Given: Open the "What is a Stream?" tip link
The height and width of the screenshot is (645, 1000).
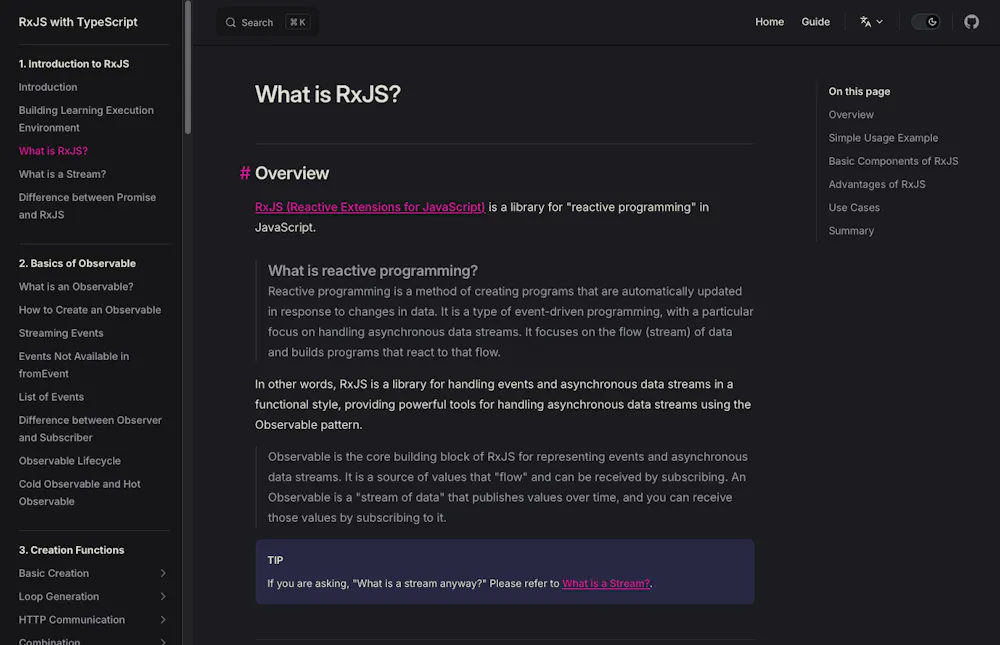Looking at the screenshot, I should (x=606, y=584).
